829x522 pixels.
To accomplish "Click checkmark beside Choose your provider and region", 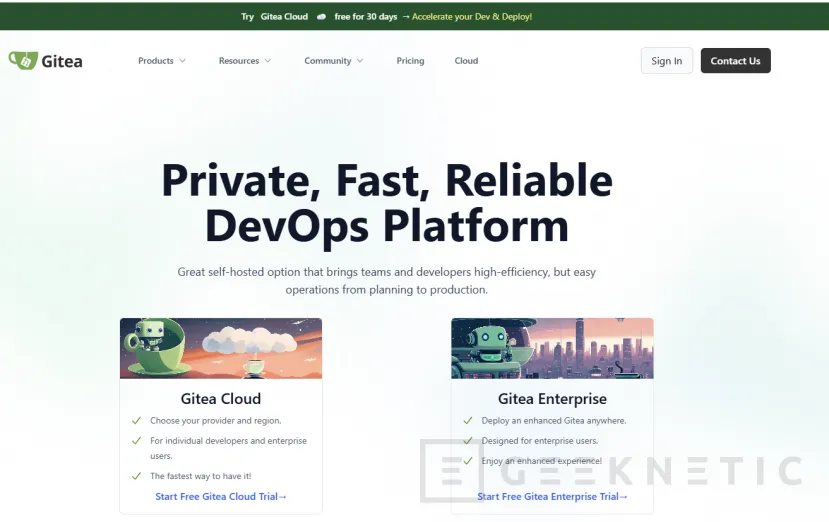I will [136, 421].
